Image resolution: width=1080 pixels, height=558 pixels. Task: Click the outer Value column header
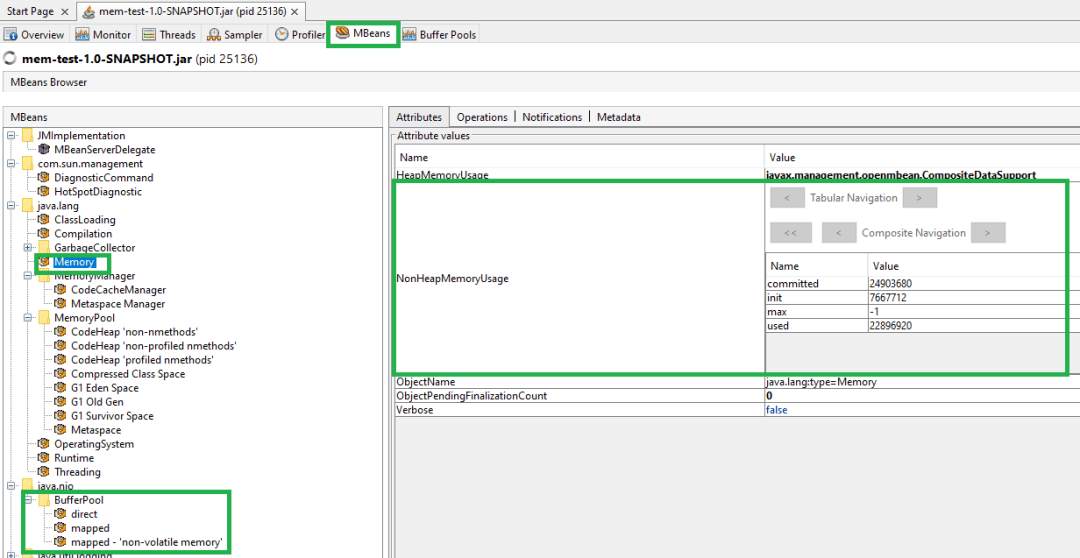(922, 157)
